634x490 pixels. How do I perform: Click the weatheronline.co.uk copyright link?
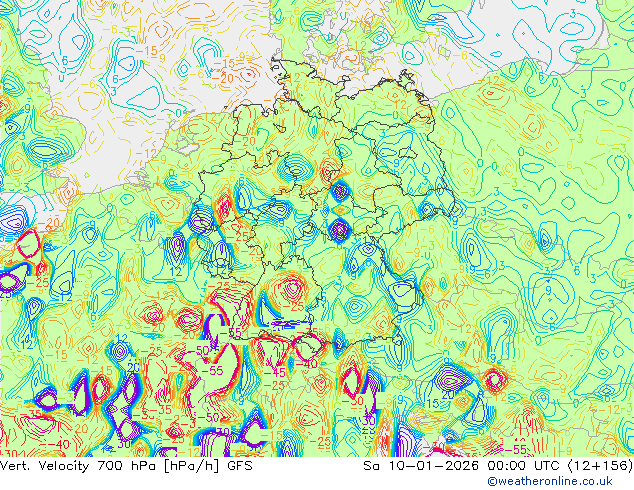click(x=550, y=481)
